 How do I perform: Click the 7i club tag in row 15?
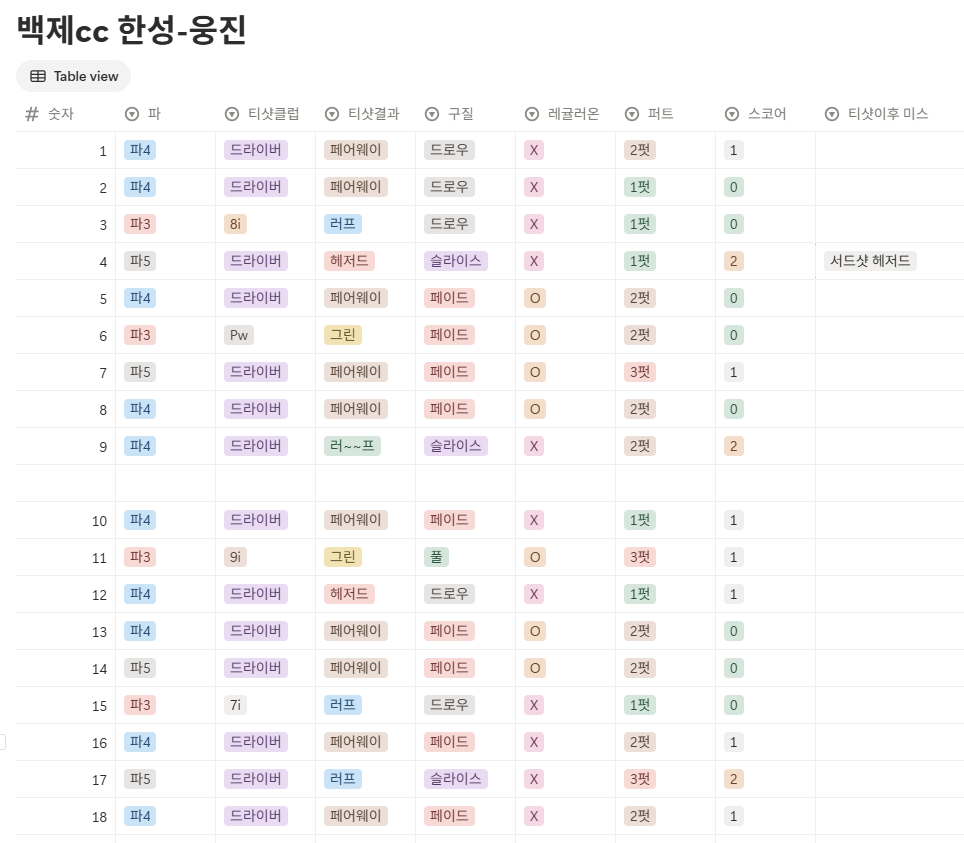click(235, 705)
